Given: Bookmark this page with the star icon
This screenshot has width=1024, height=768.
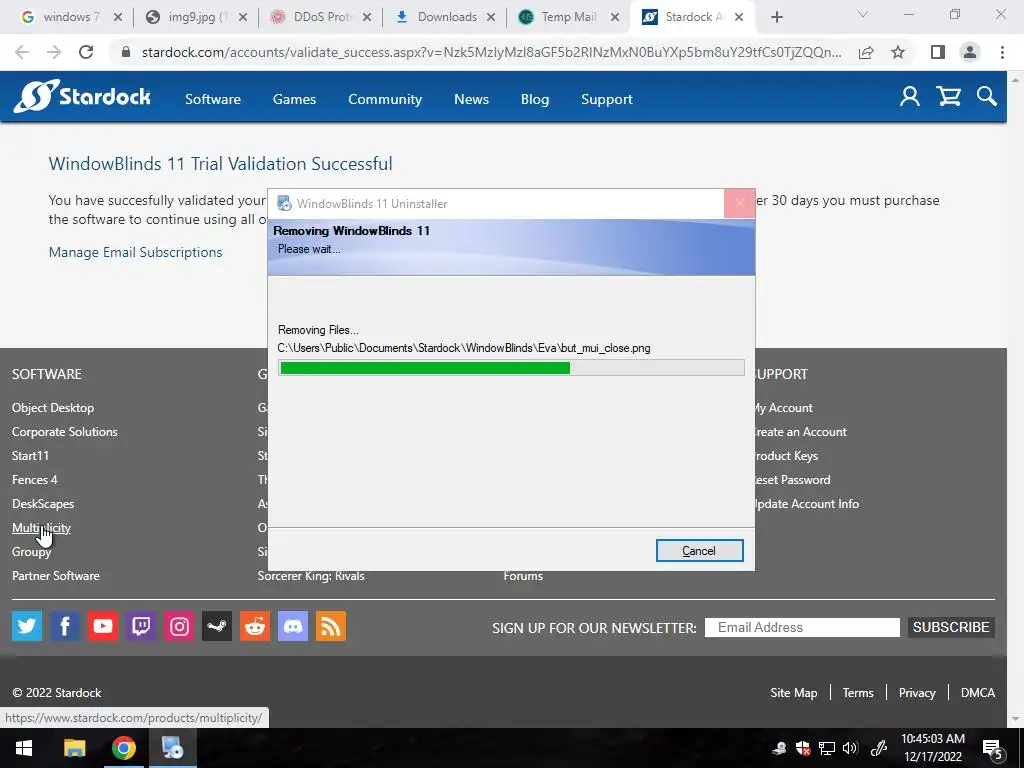Looking at the screenshot, I should pos(898,52).
